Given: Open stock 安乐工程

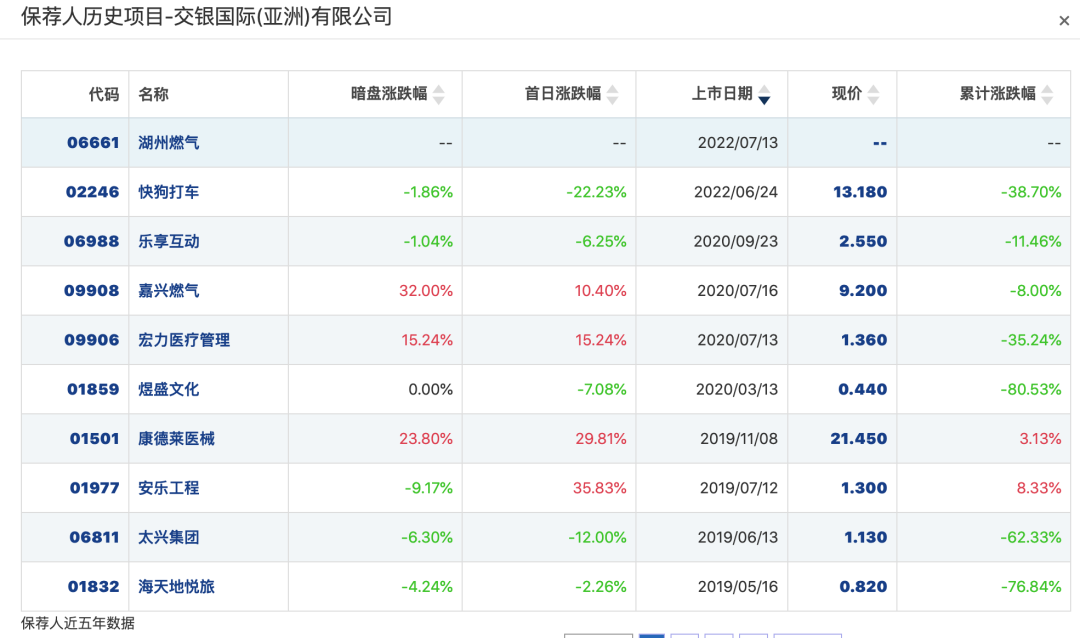Looking at the screenshot, I should (x=169, y=488).
